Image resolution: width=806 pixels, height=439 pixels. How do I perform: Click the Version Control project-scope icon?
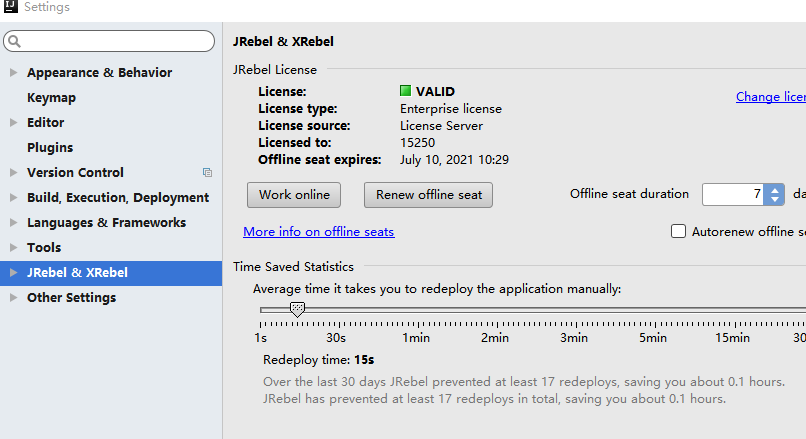tap(207, 173)
